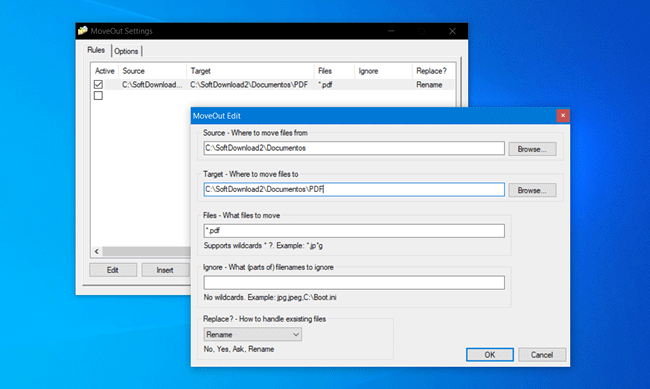Sort by the Source column header
The width and height of the screenshot is (650, 389).
point(153,71)
